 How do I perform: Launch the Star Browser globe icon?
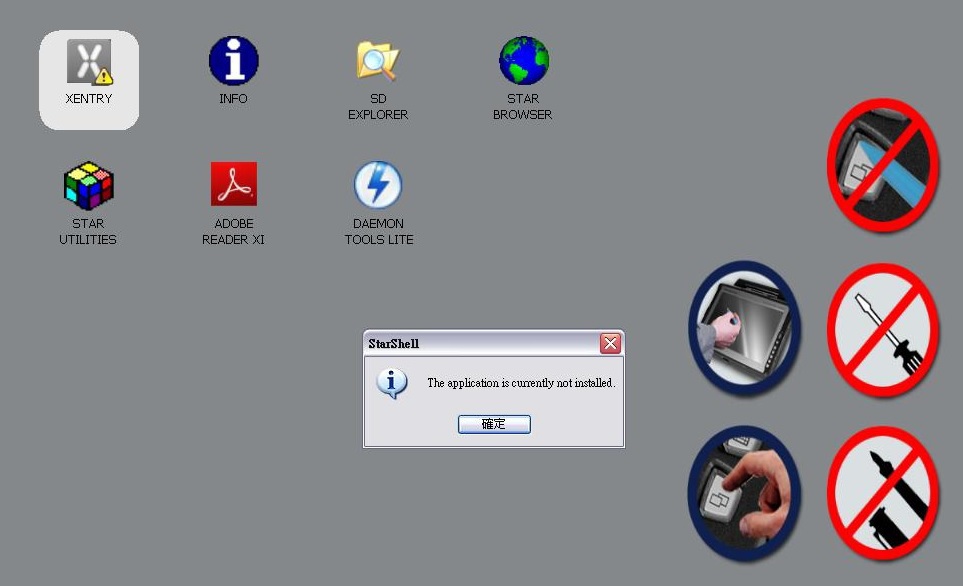[x=523, y=60]
